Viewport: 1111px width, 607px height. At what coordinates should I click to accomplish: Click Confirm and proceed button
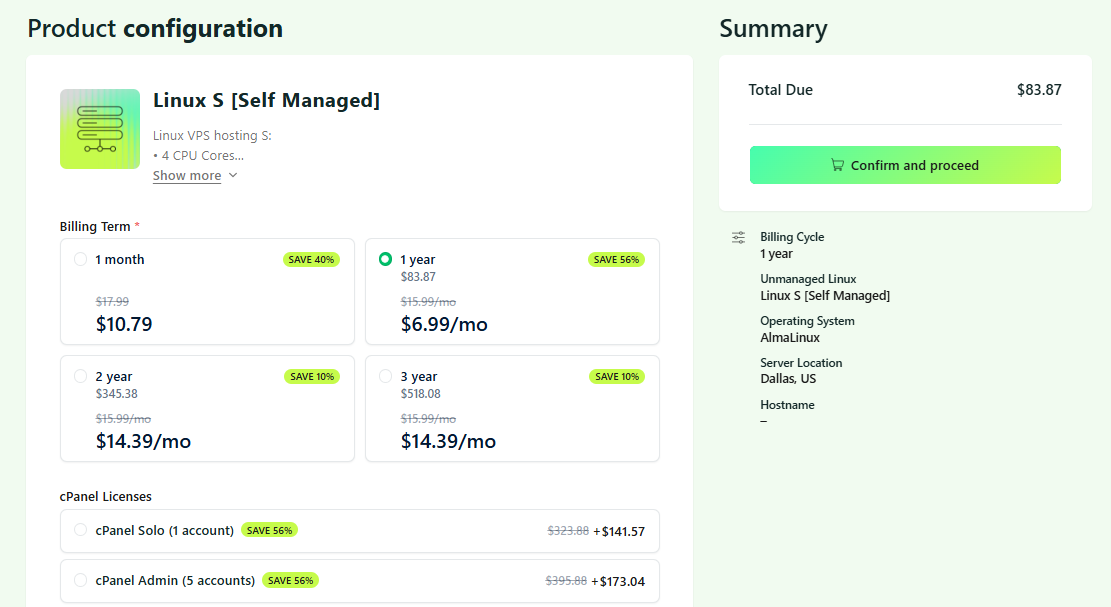(x=906, y=165)
